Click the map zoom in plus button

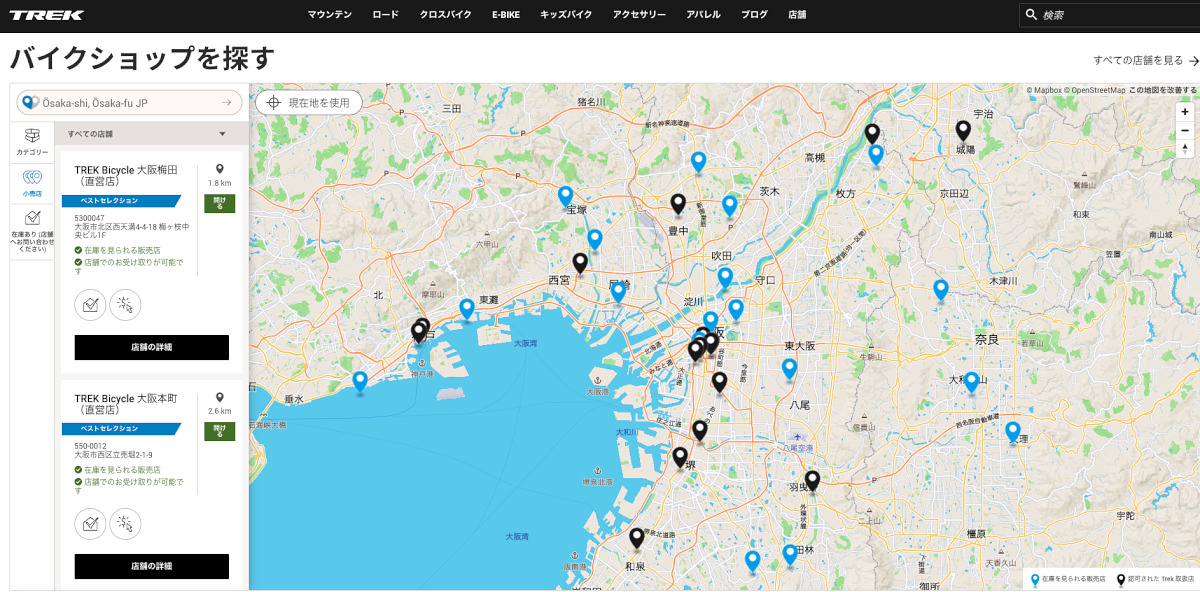tap(1185, 112)
